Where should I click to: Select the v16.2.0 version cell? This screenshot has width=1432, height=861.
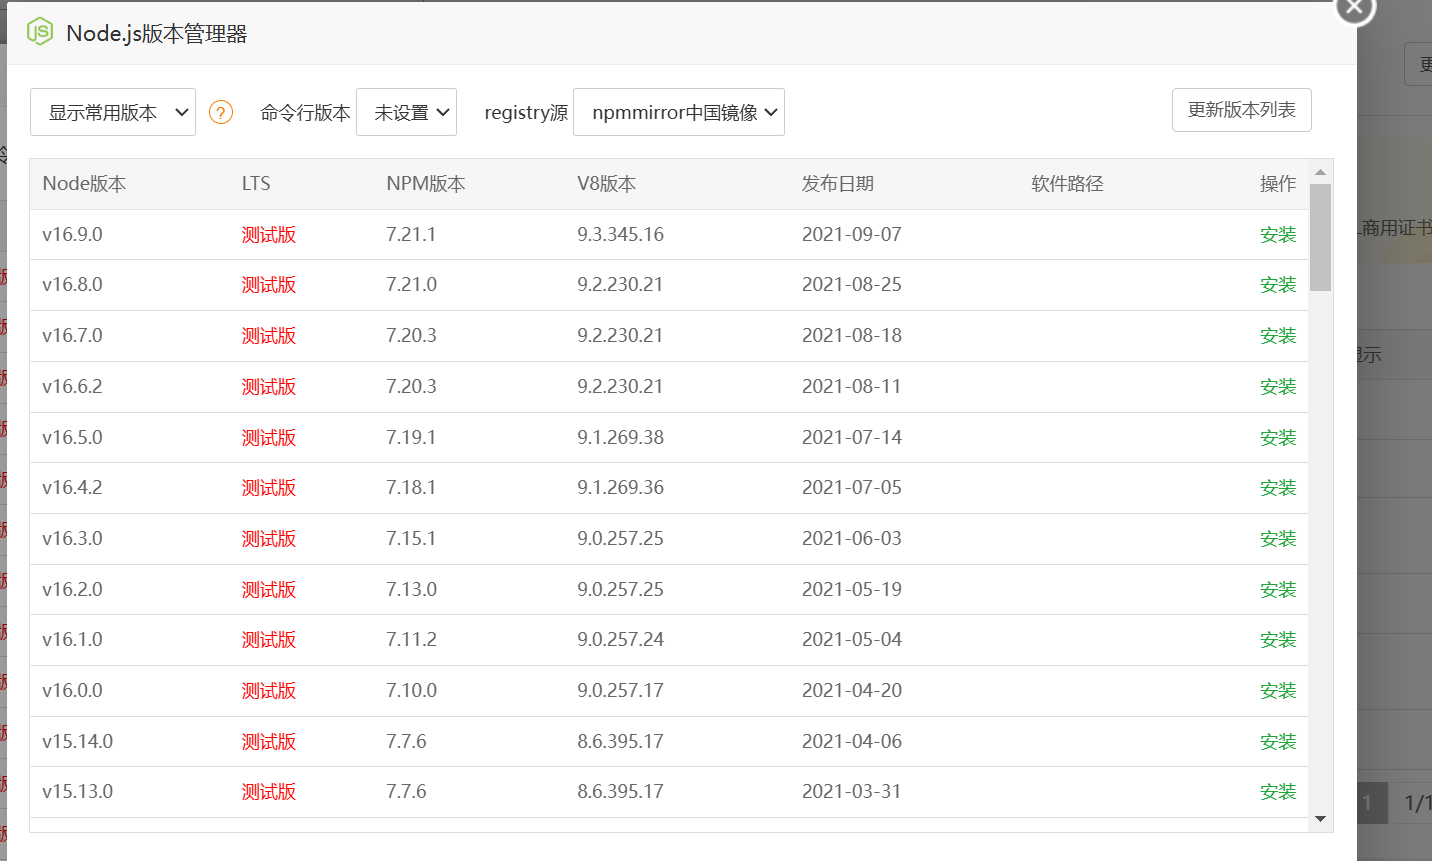pos(72,589)
